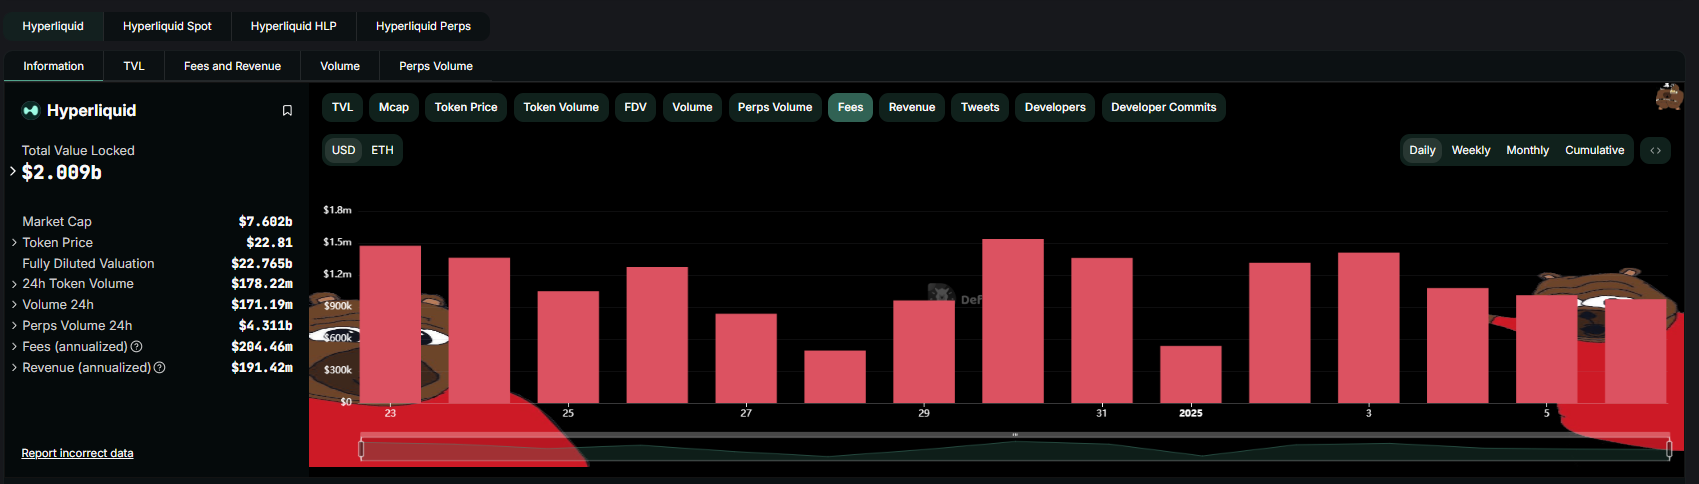
Task: Bookmark Hyperliquid with the bookmark icon
Action: point(287,111)
